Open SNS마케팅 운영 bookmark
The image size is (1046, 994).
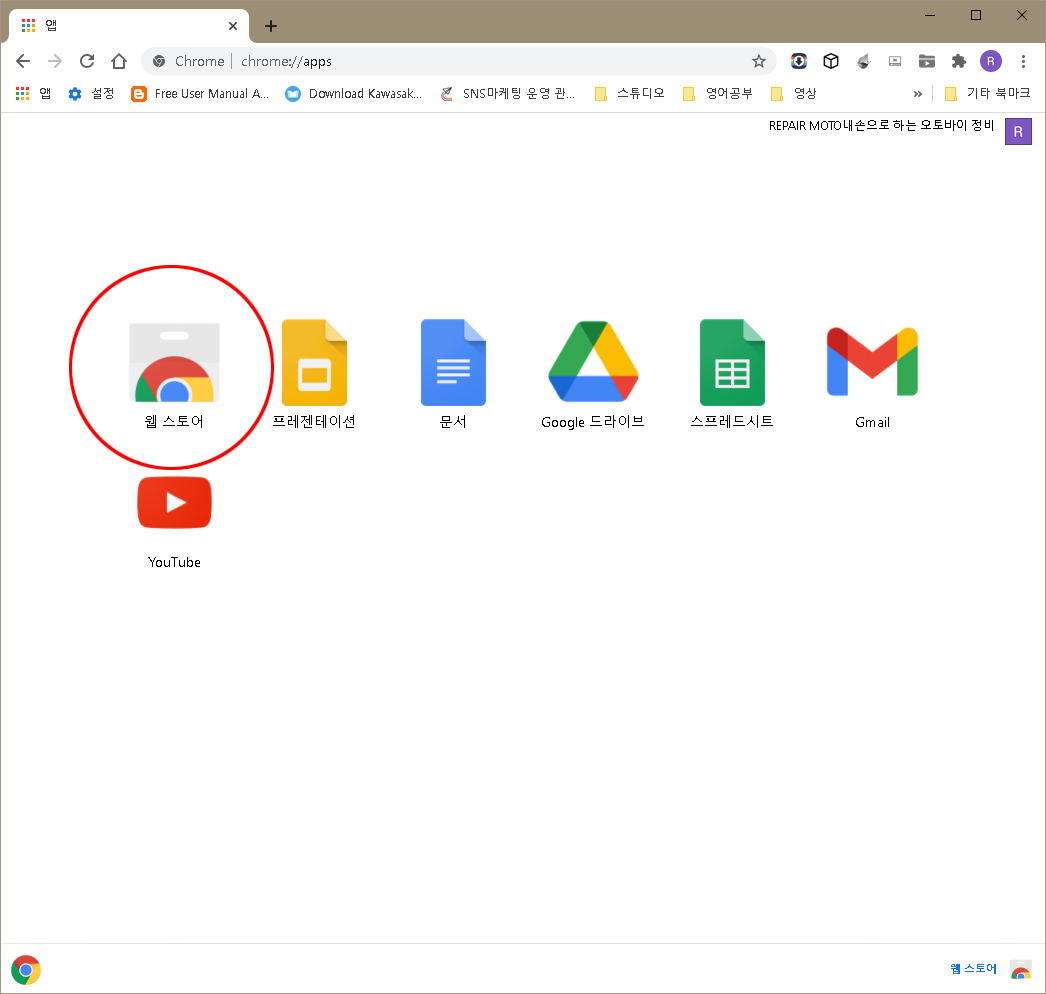pyautogui.click(x=508, y=93)
